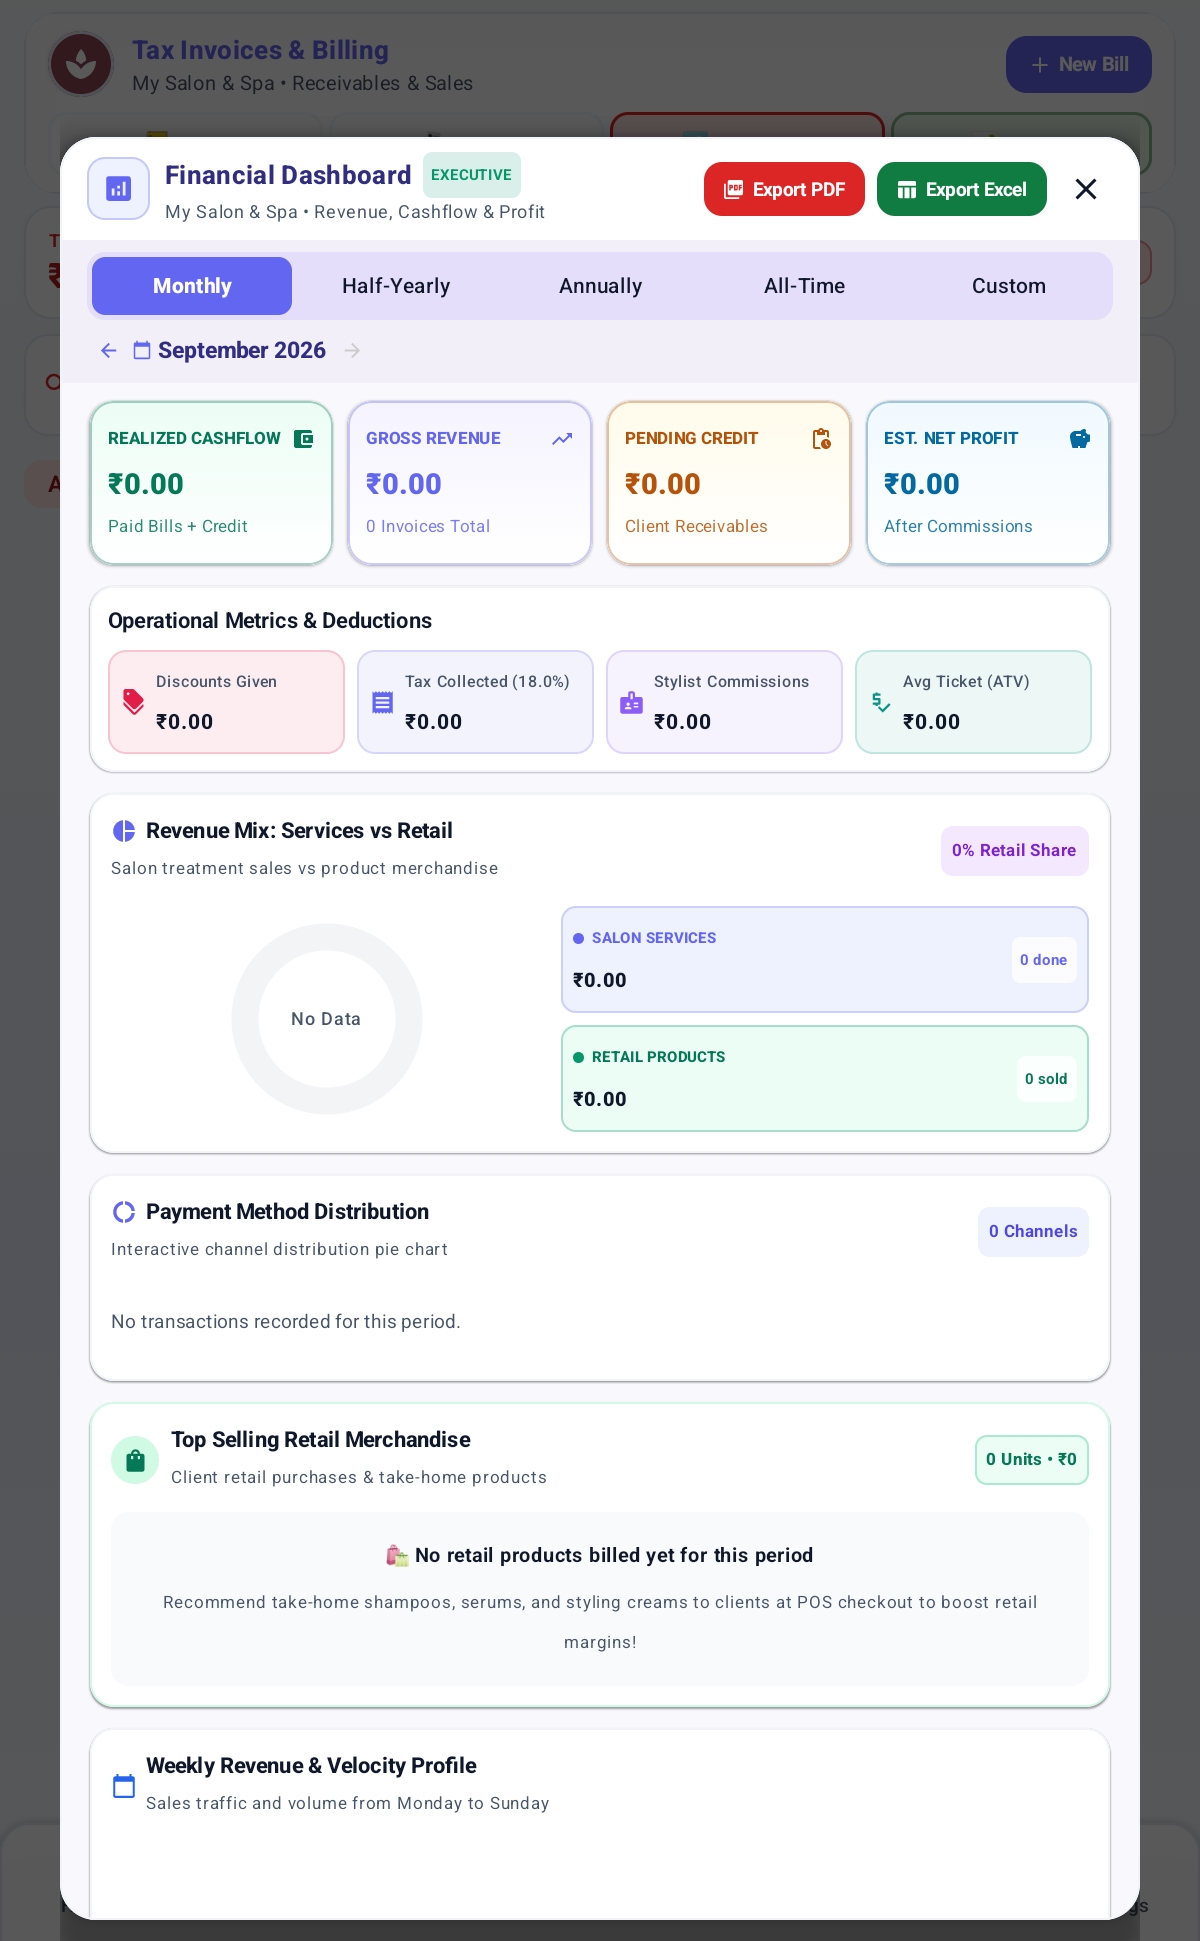1200x1941 pixels.
Task: Click the No Data donut chart
Action: click(x=326, y=1019)
